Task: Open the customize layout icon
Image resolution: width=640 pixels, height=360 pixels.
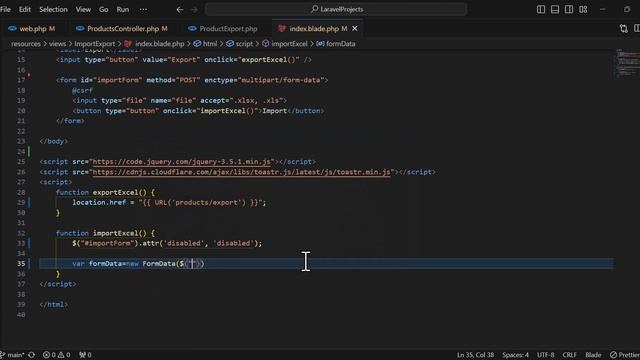Action: pyautogui.click(x=583, y=9)
